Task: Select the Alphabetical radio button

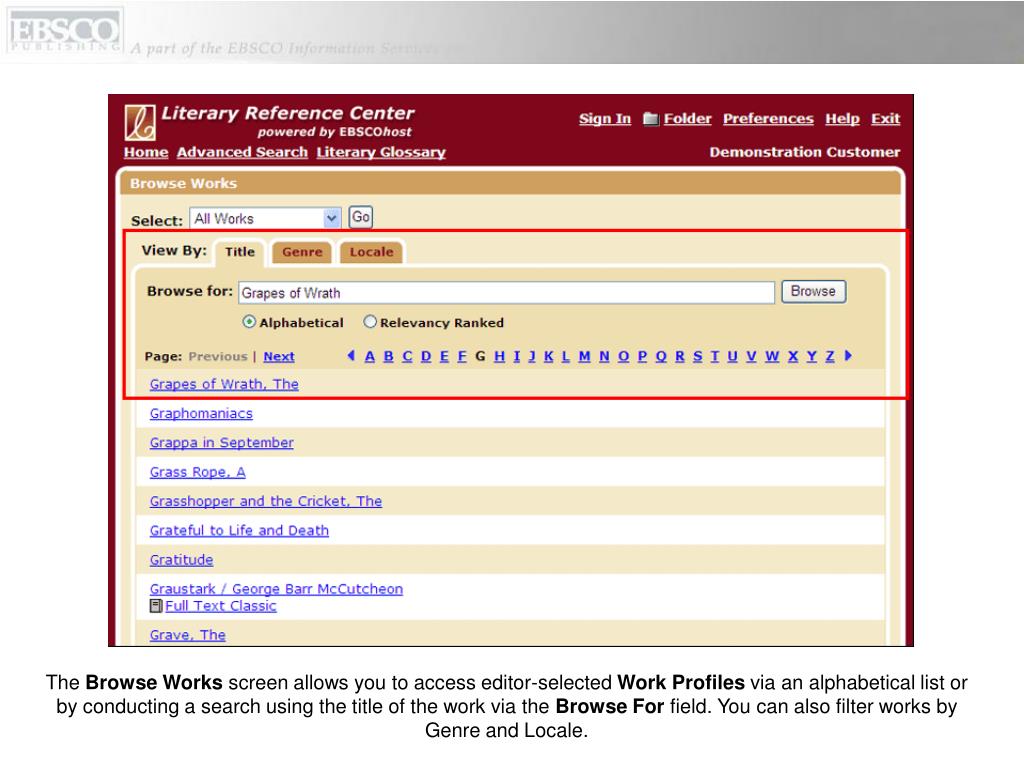Action: pyautogui.click(x=249, y=322)
